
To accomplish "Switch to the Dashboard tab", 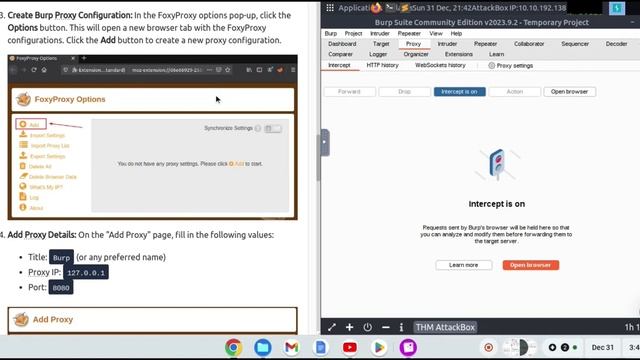I will (342, 44).
